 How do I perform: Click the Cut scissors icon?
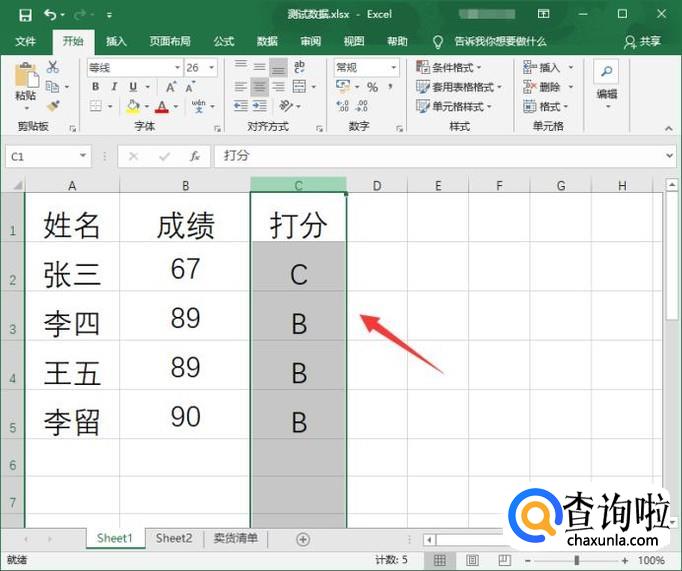tap(53, 68)
